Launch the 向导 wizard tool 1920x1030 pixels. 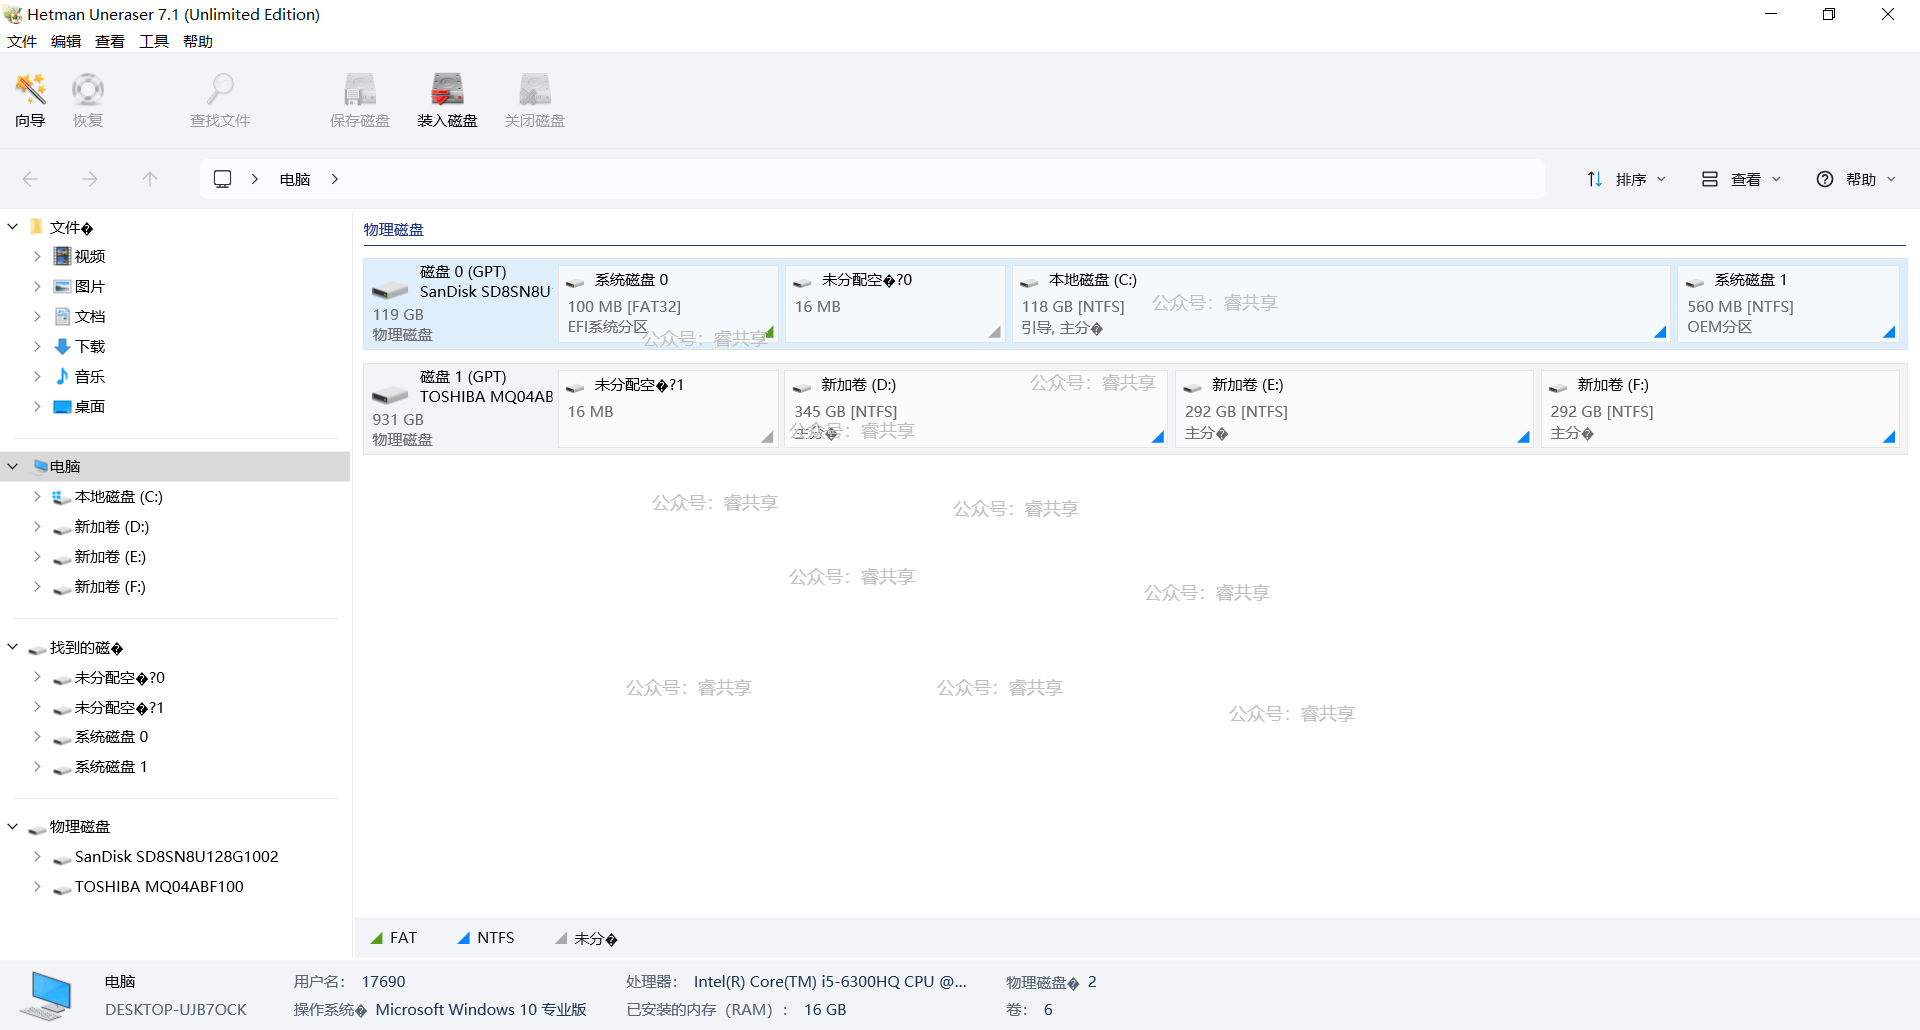(31, 100)
